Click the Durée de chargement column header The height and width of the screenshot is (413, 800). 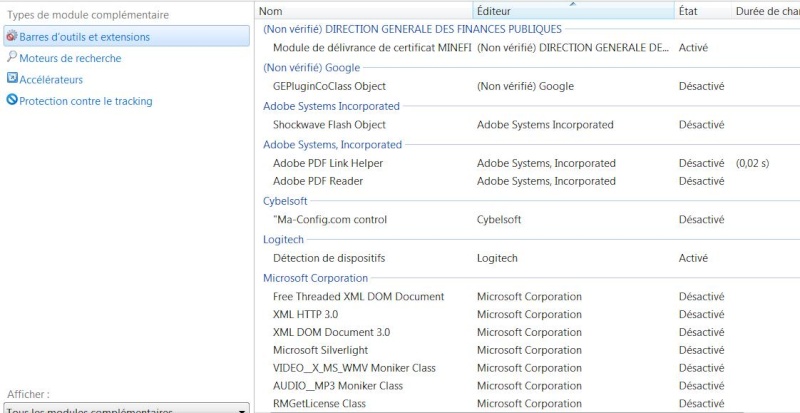[766, 11]
